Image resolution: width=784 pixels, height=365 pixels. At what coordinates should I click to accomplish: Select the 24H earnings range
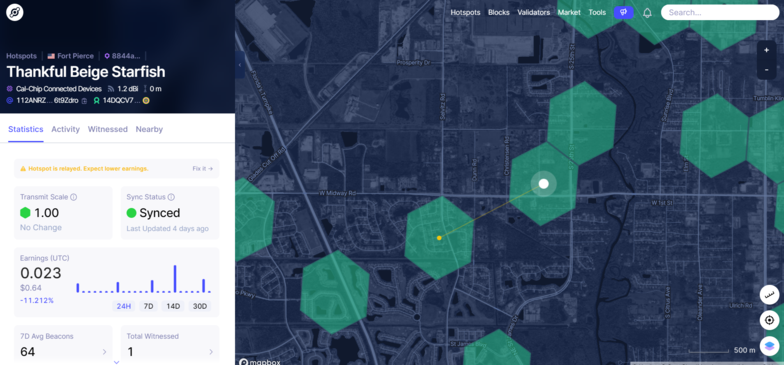tap(124, 306)
